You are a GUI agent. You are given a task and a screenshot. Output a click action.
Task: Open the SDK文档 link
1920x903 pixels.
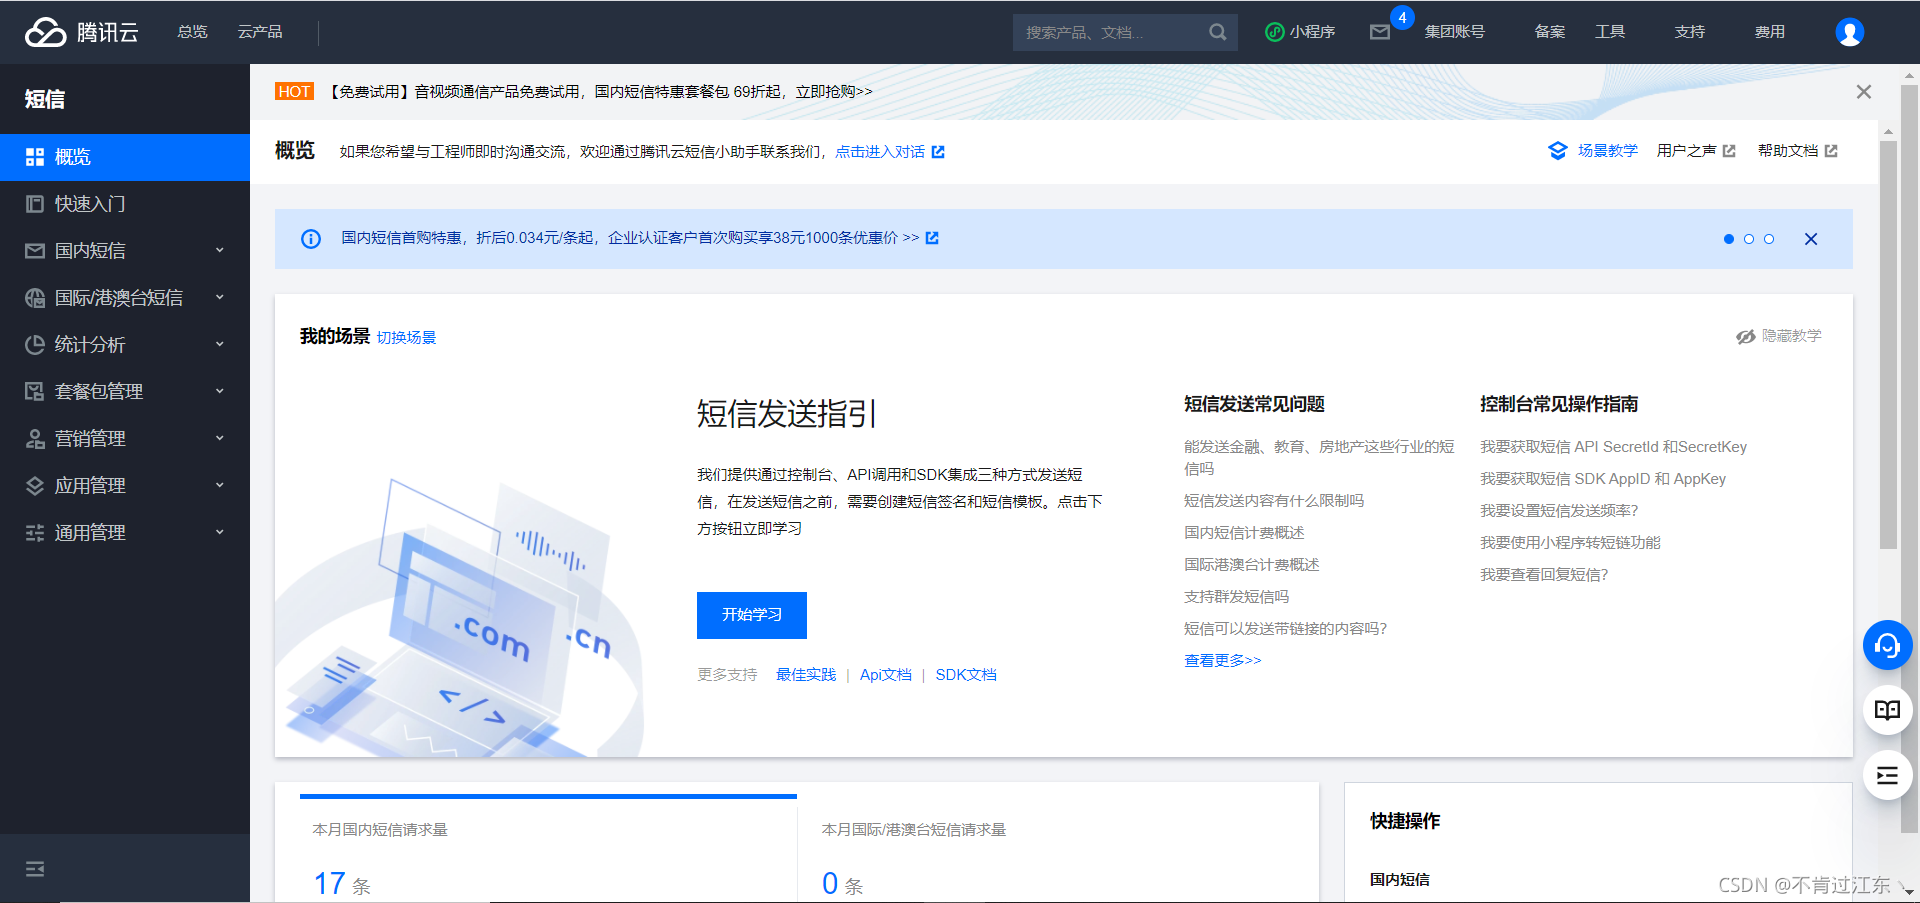point(966,675)
